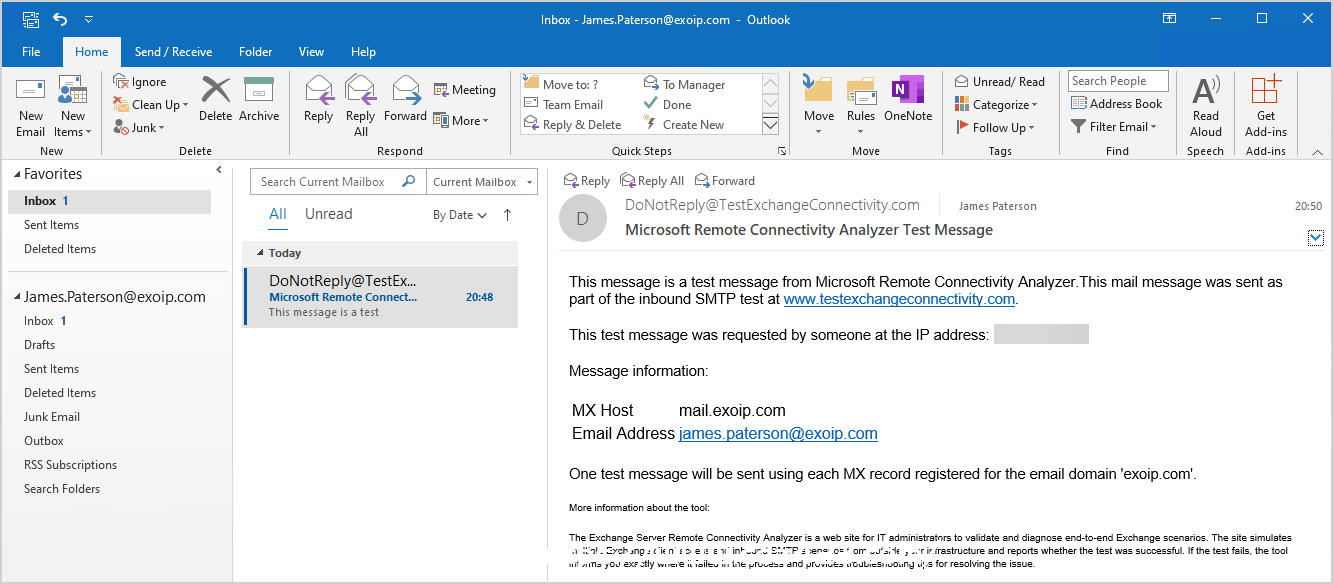This screenshot has height=584, width=1333.
Task: Switch to the Send / Receive tab
Action: [173, 52]
